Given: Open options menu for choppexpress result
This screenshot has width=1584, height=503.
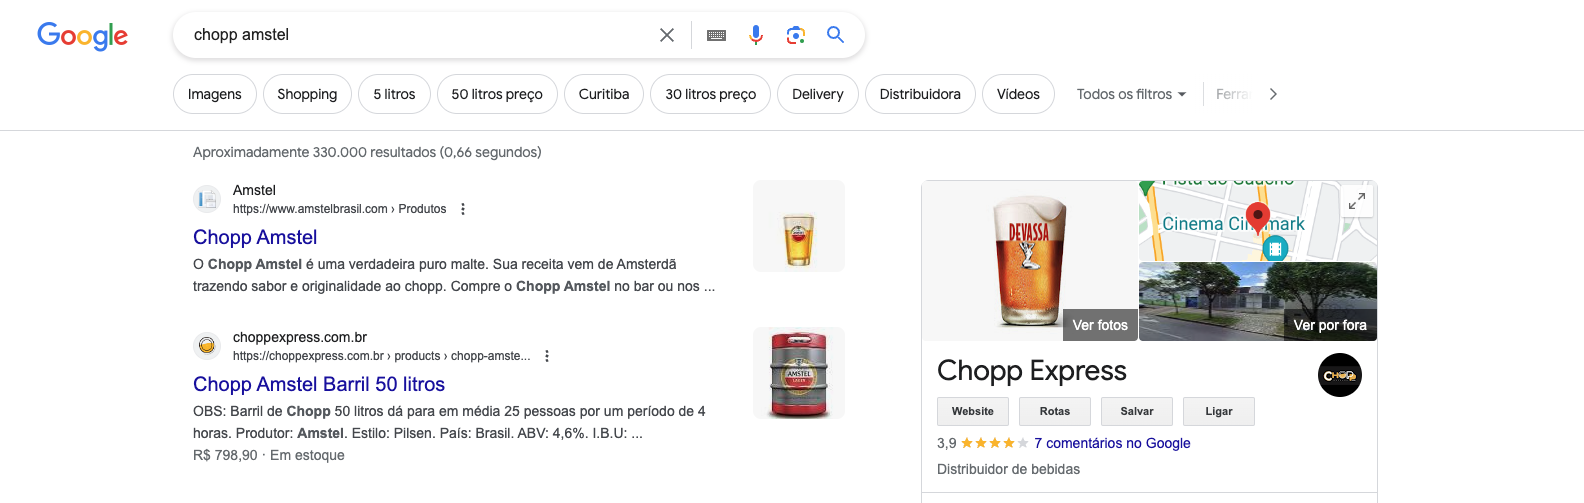Looking at the screenshot, I should 547,356.
